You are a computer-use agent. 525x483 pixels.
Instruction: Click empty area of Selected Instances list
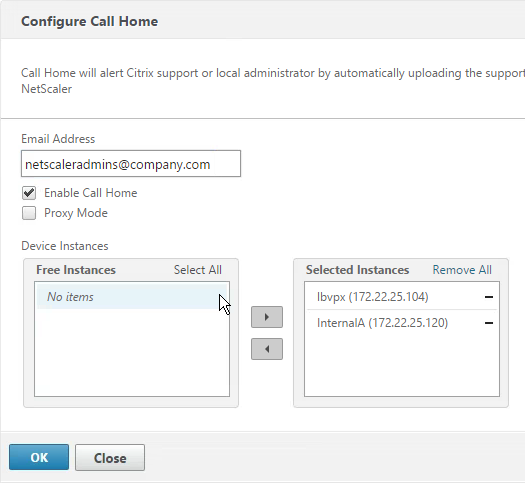[x=402, y=367]
